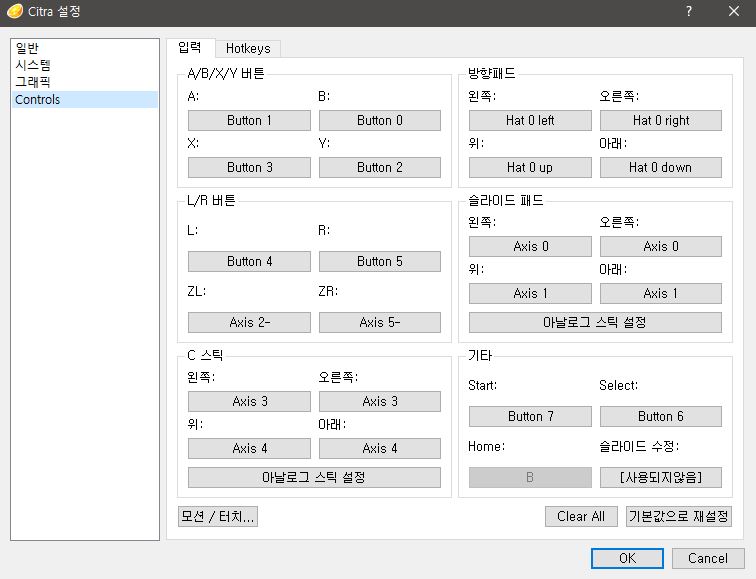The width and height of the screenshot is (756, 579).
Task: Click the Citra lemon icon in title bar
Action: [14, 11]
